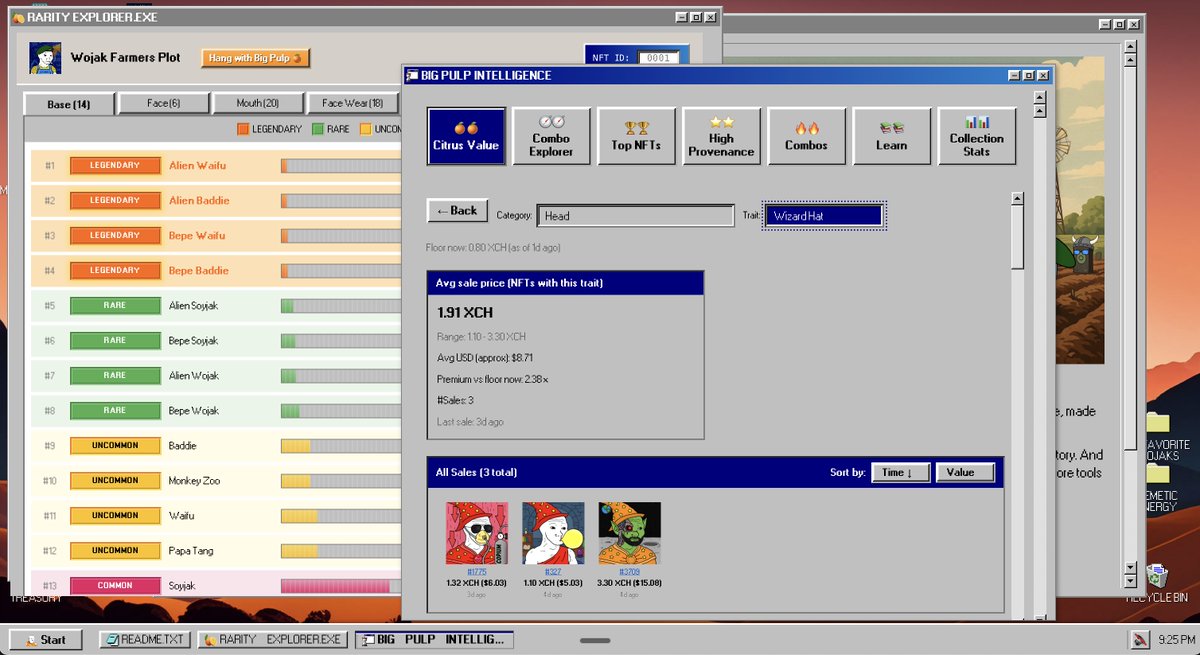Viewport: 1200px width, 655px height.
Task: Click the NFT ID input field
Action: tap(659, 58)
